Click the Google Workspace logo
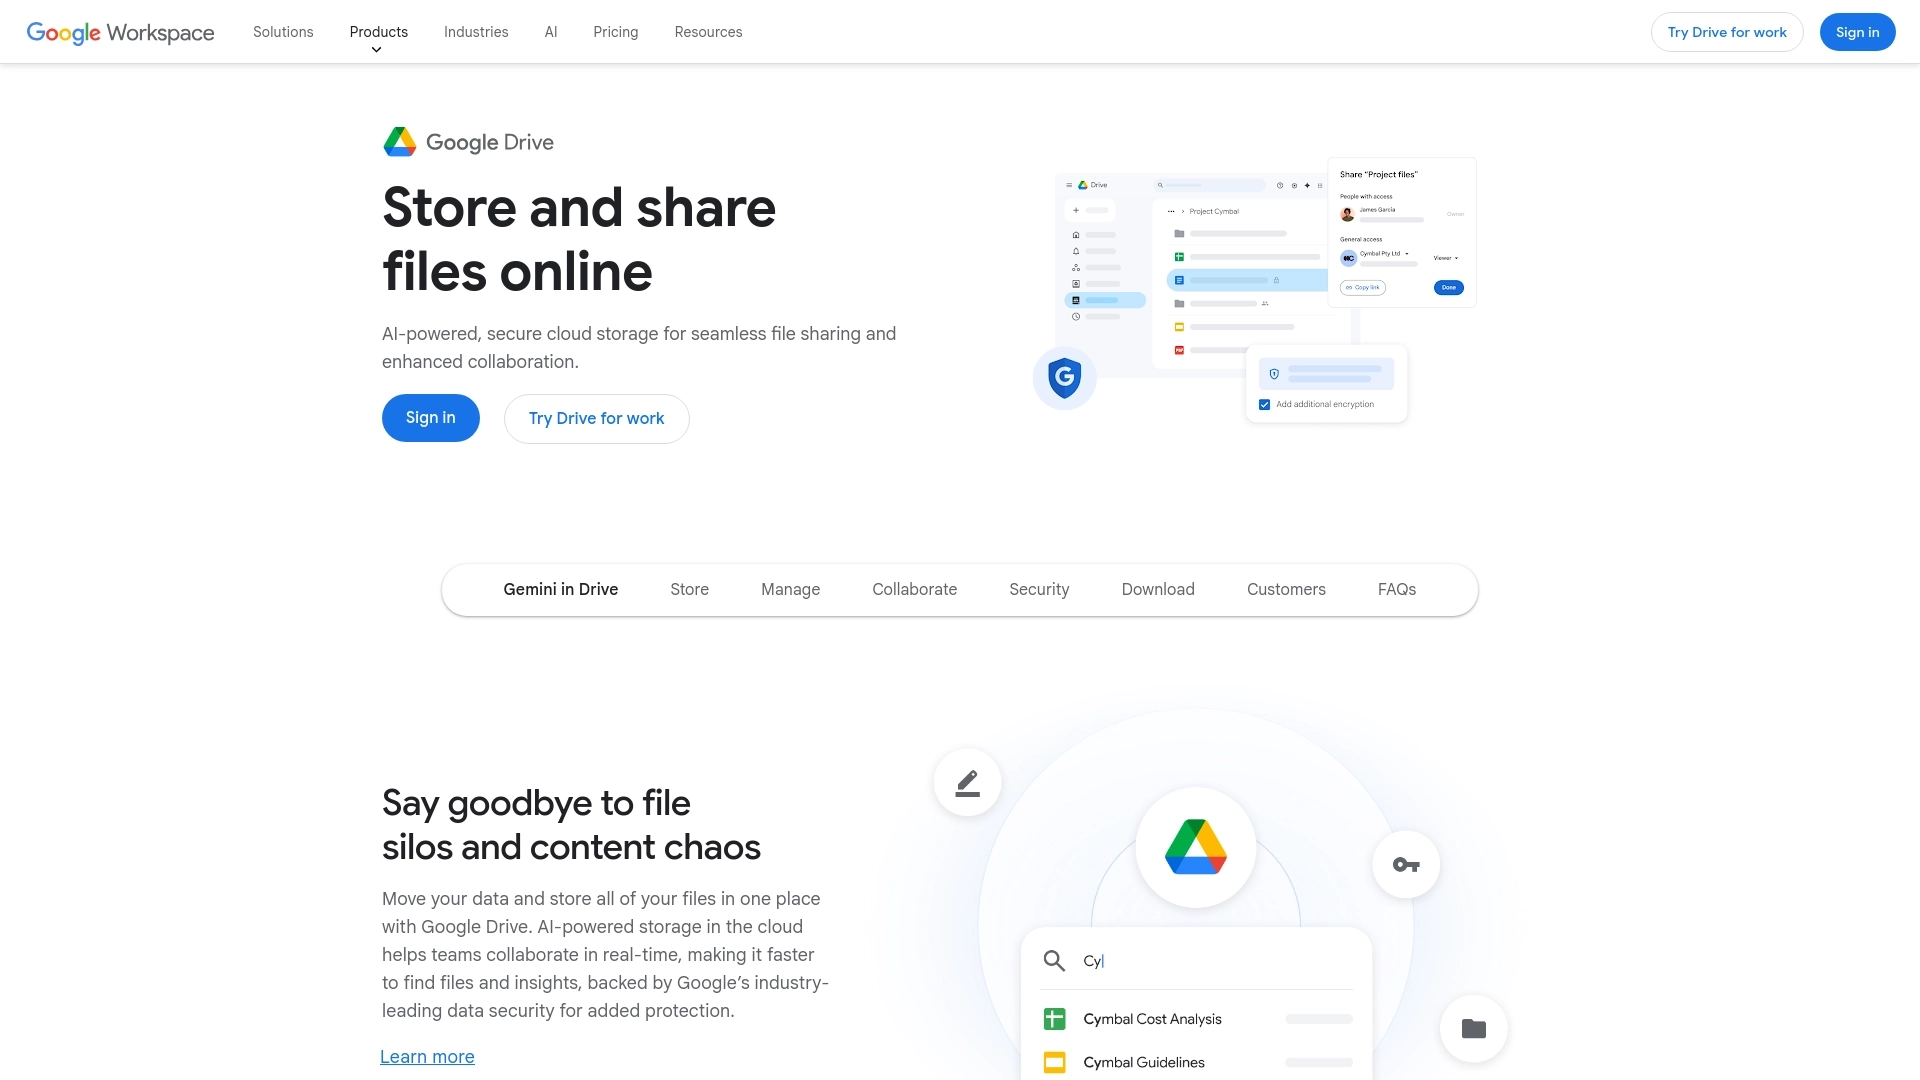Screen dimensions: 1920x1080 (120, 32)
